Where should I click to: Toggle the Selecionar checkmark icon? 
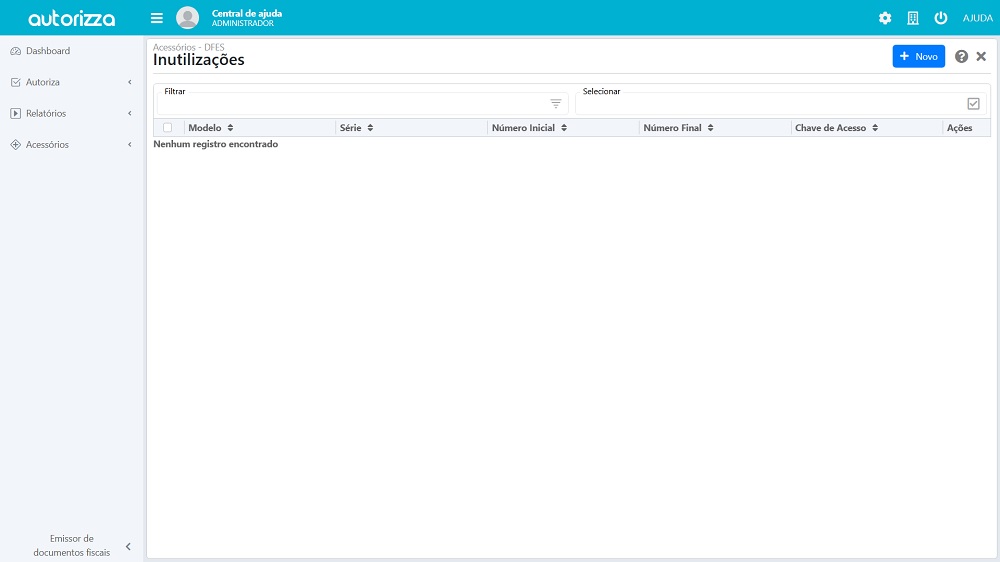(973, 103)
